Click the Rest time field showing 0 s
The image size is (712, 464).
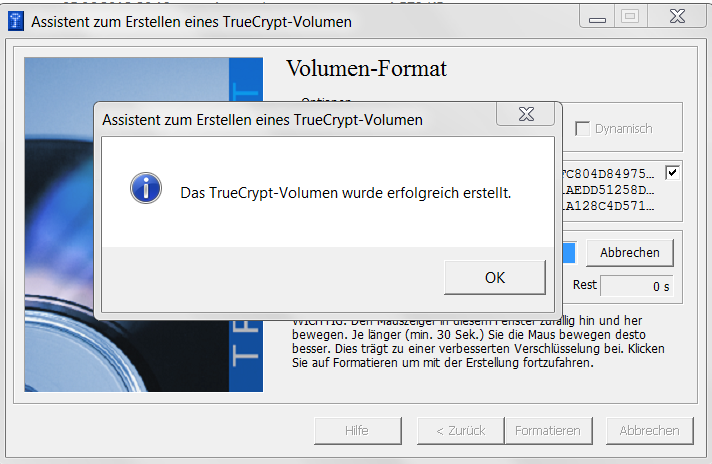[637, 285]
